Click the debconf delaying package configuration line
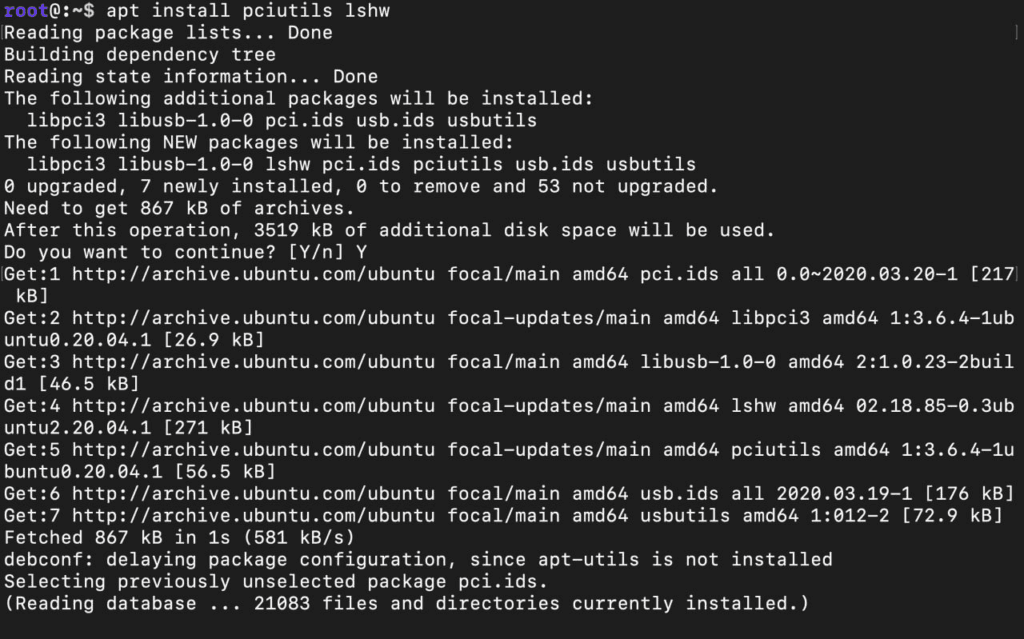Screen dimensions: 1024x639 coord(418,559)
